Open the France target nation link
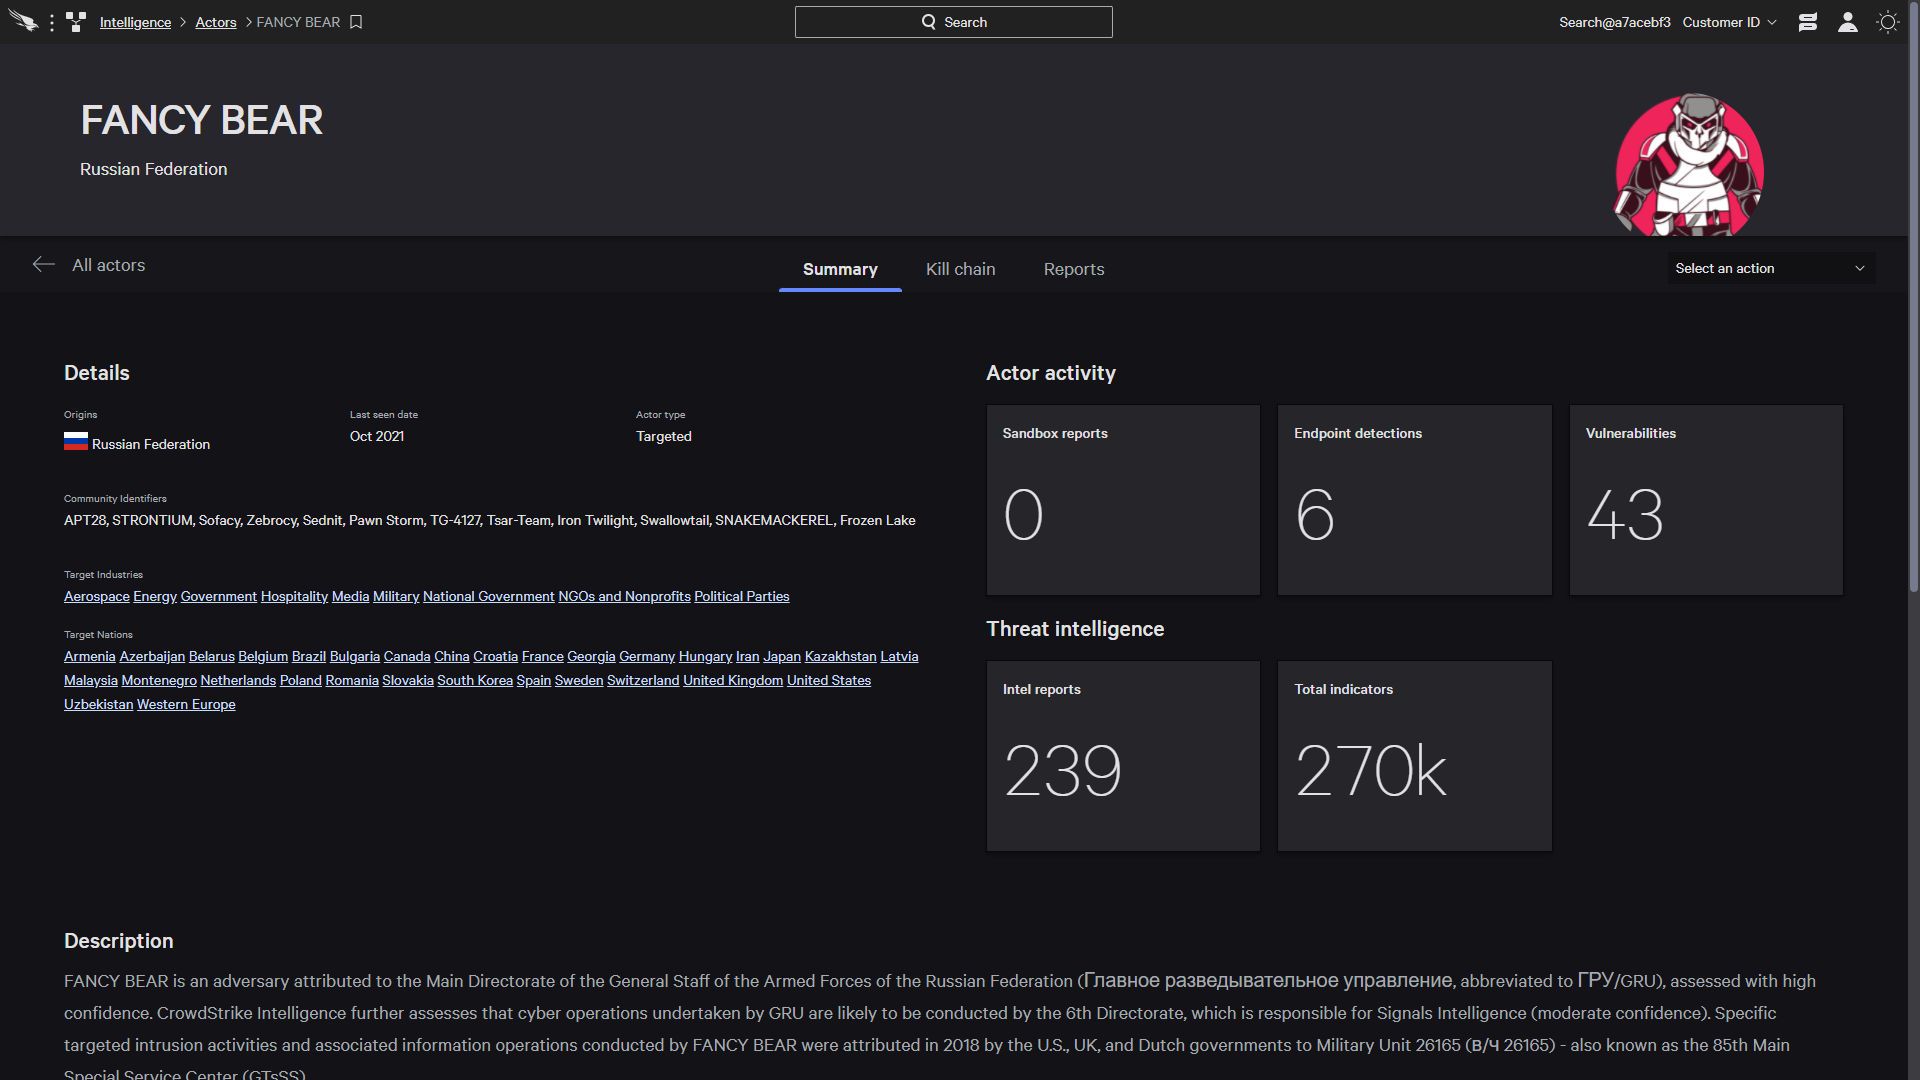 tap(543, 656)
